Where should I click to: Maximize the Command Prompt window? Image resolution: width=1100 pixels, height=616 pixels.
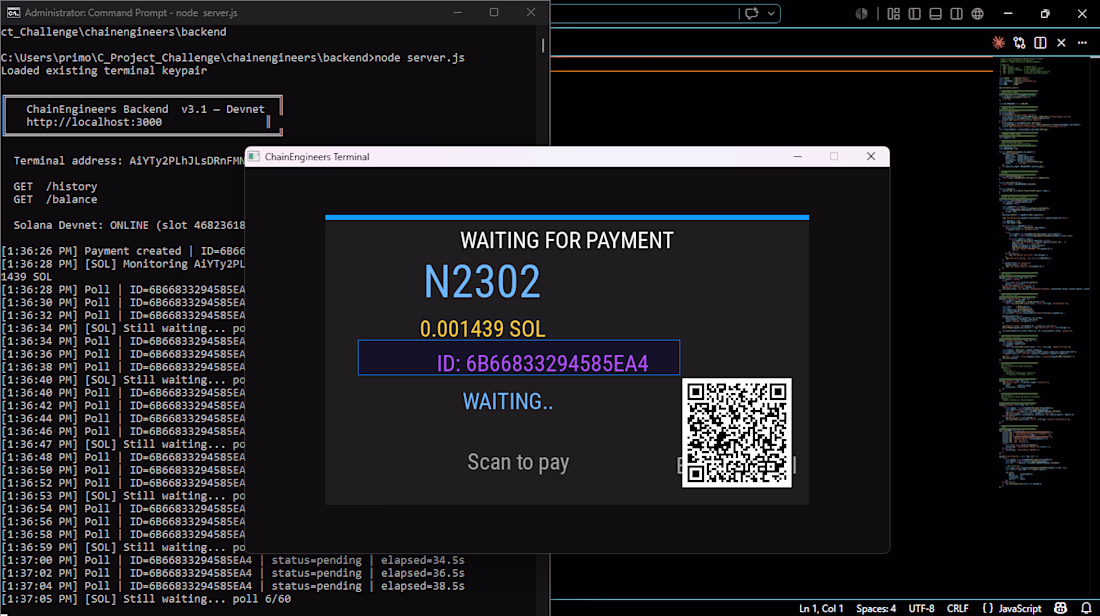pos(494,13)
